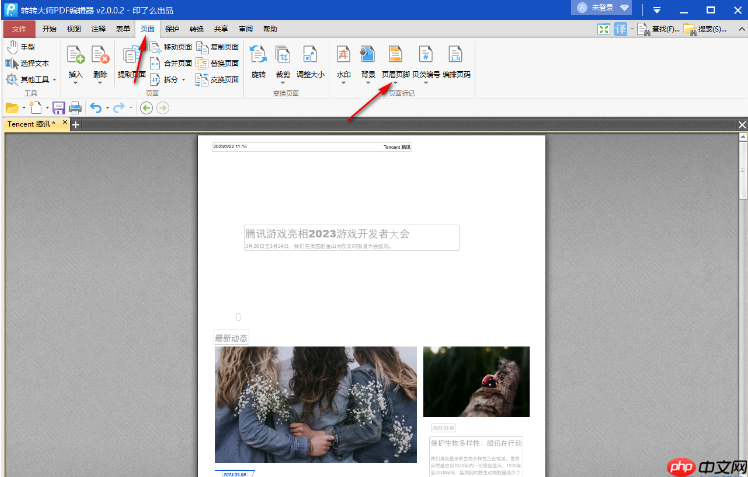The width and height of the screenshot is (748, 477).
Task: Click the 页眉页脚 header and footer icon
Action: coord(395,54)
